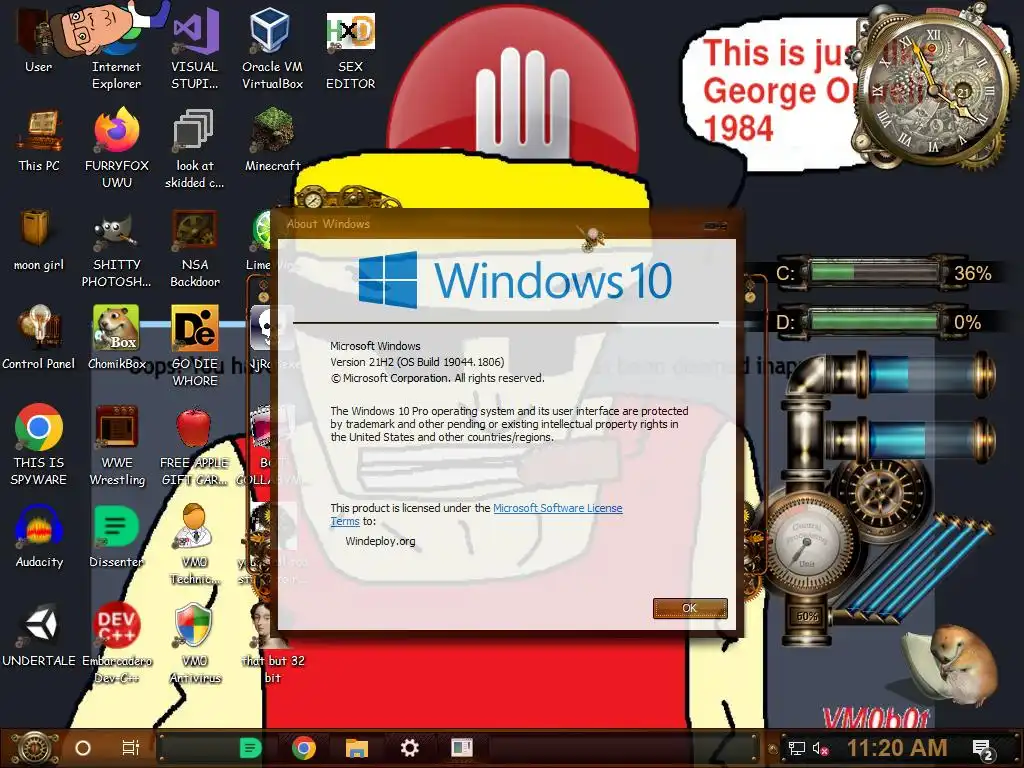The height and width of the screenshot is (768, 1024).
Task: Open Cortana search circle on taskbar
Action: click(x=83, y=748)
